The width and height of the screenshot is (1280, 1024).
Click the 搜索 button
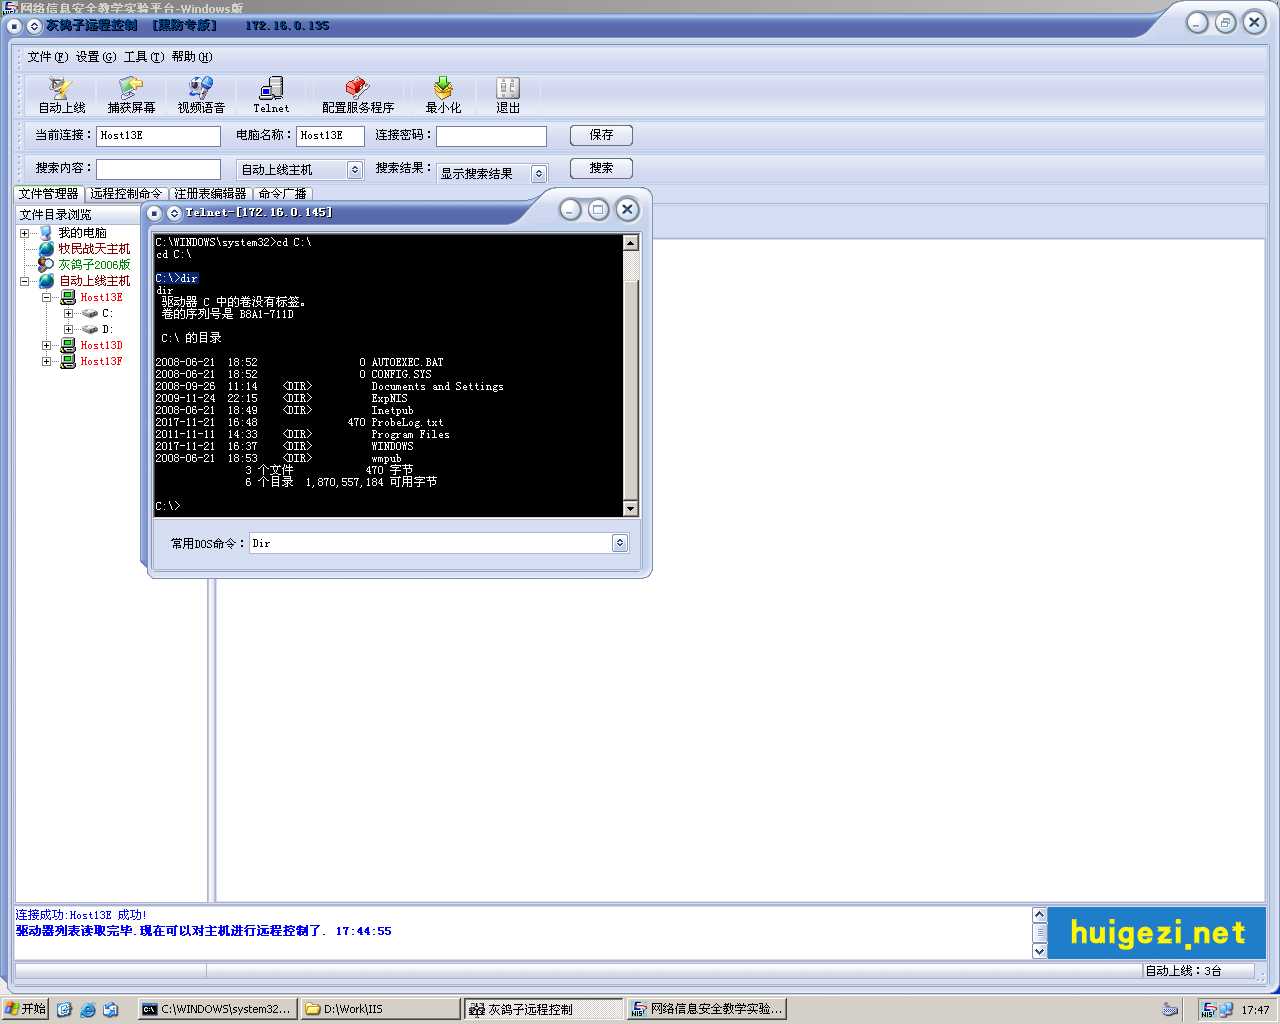[601, 168]
